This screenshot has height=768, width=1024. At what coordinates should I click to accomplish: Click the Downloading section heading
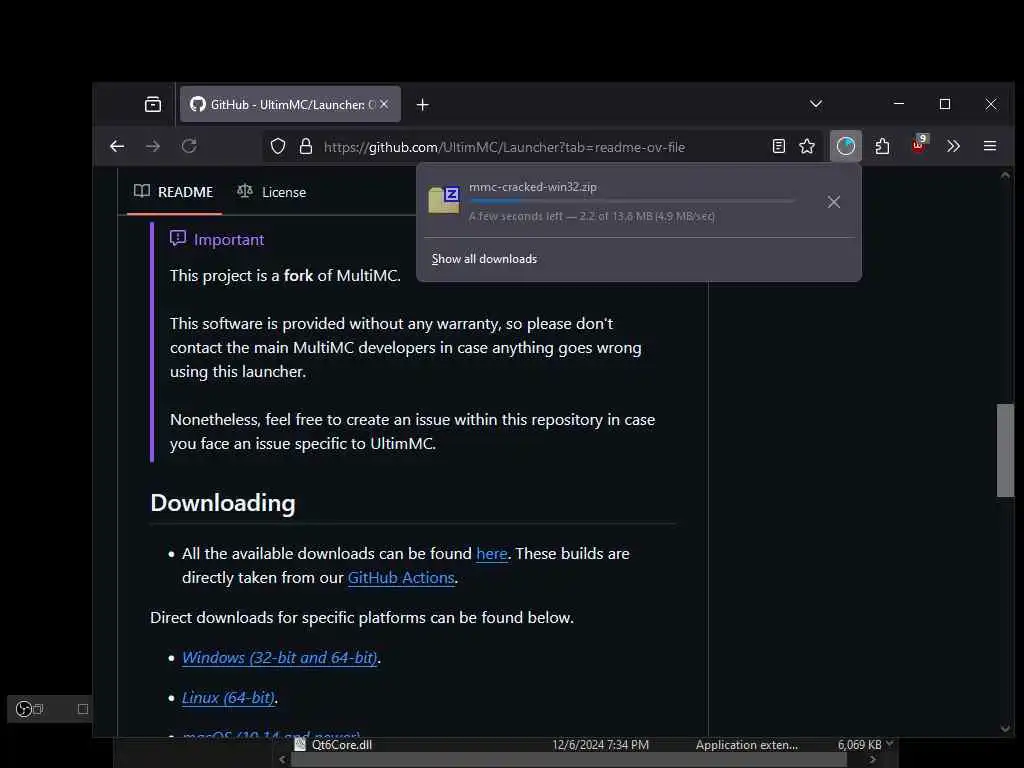(223, 503)
